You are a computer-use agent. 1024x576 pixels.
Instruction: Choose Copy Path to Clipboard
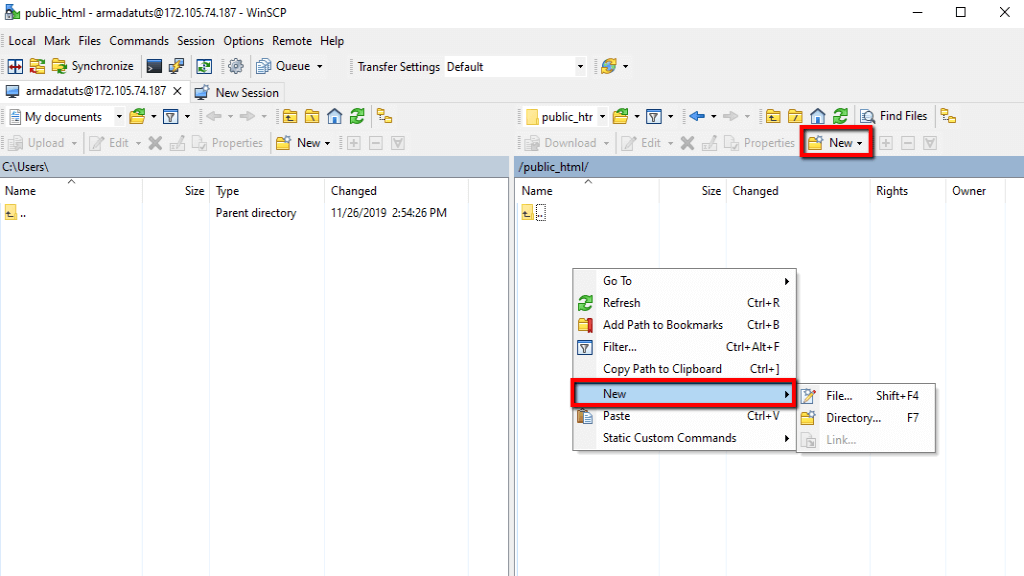click(x=684, y=369)
